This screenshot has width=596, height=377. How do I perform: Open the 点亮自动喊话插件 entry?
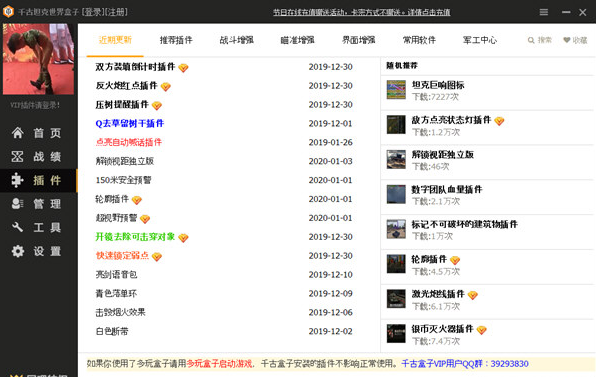coord(129,143)
